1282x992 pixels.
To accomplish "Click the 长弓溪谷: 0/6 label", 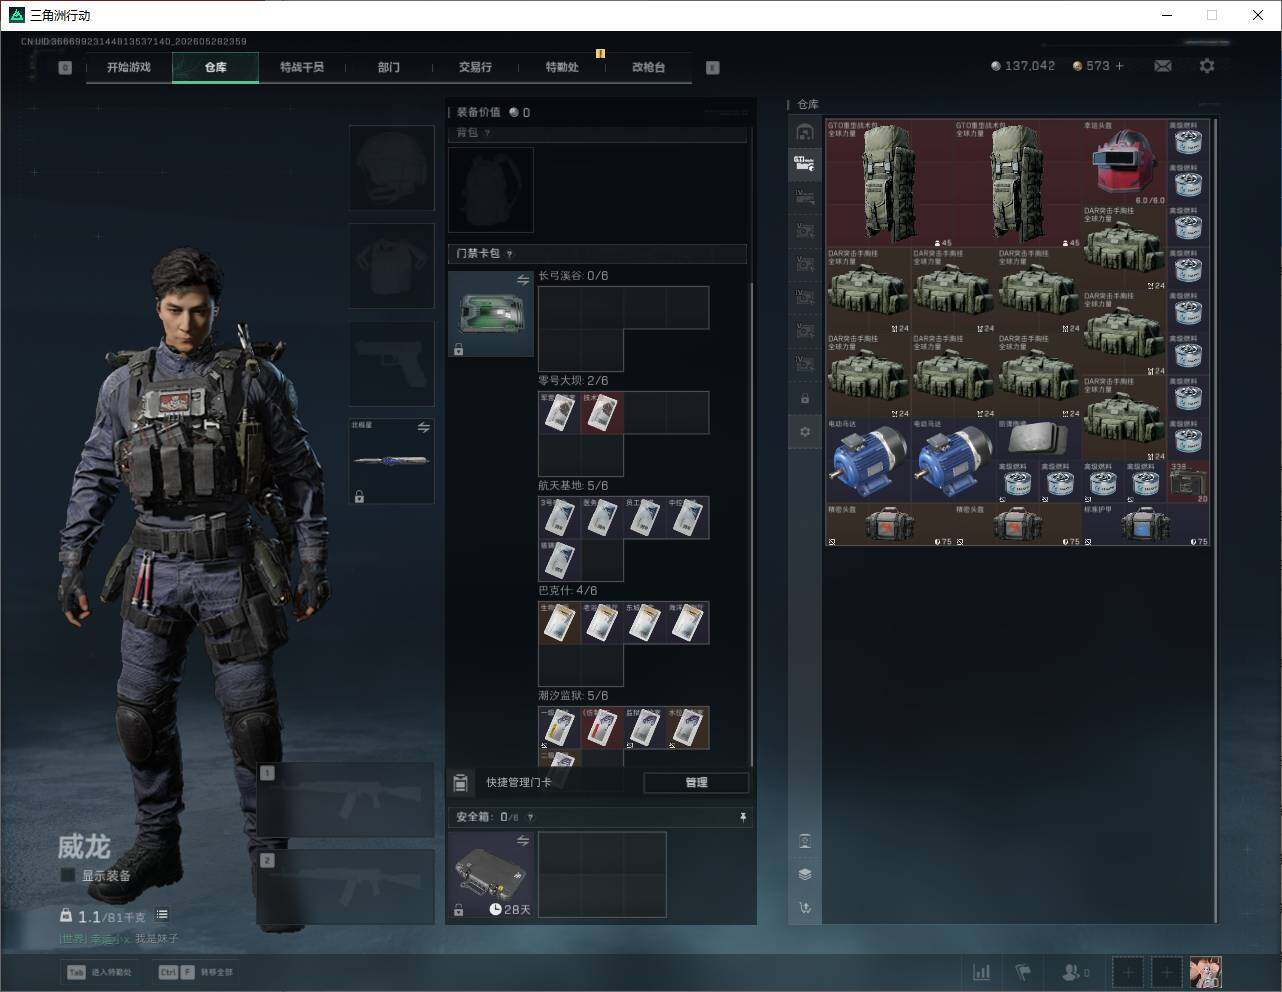I will 573,276.
